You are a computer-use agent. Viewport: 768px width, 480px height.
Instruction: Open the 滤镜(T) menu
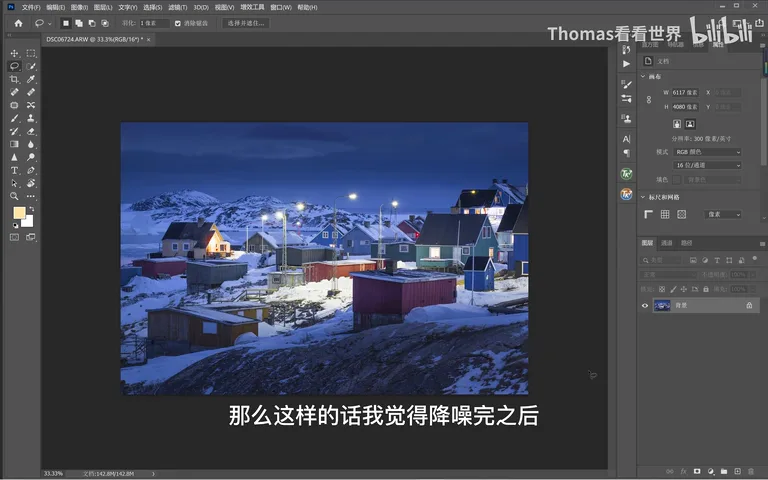click(x=177, y=7)
